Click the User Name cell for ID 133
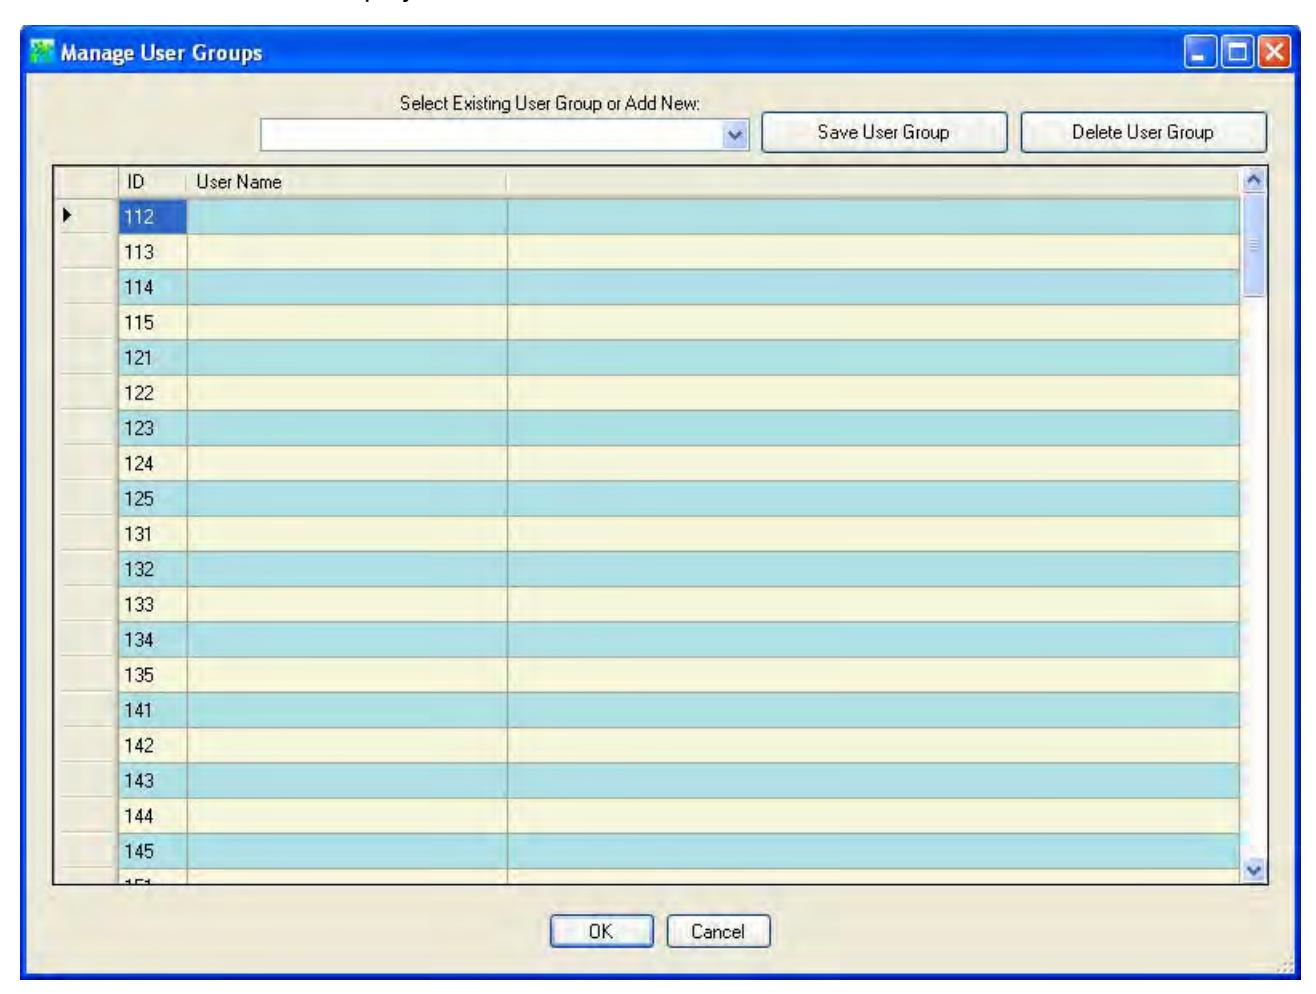 pyautogui.click(x=347, y=605)
